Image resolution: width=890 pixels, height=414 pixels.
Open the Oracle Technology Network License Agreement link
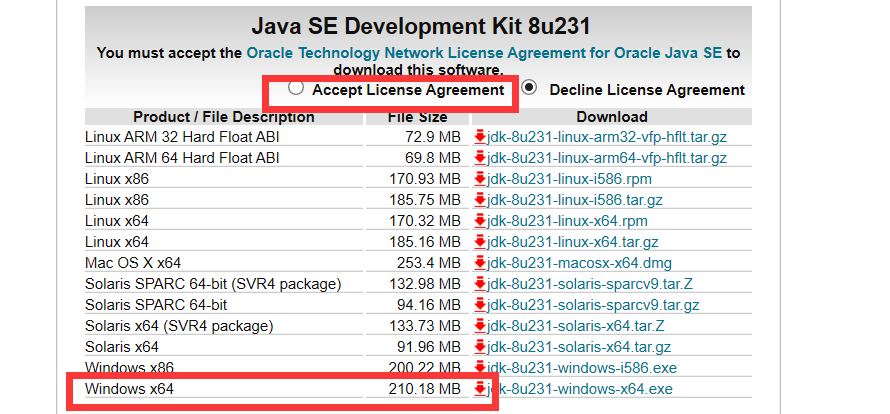pos(485,53)
